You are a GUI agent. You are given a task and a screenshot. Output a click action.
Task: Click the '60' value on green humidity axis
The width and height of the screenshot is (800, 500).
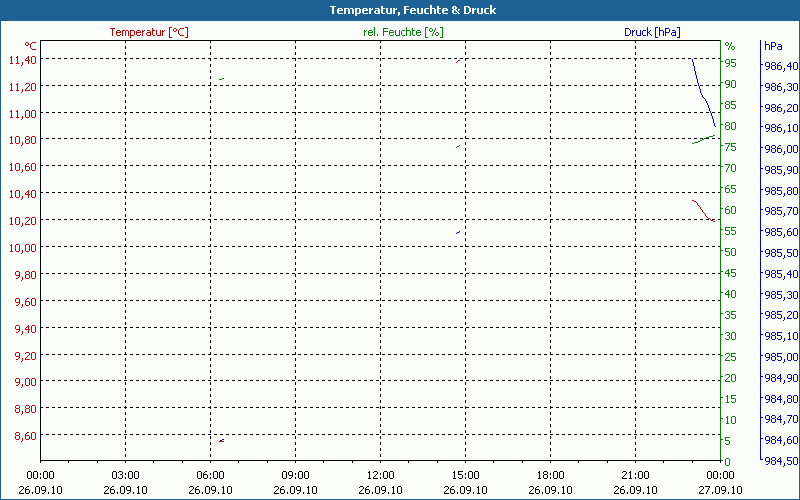(x=731, y=210)
